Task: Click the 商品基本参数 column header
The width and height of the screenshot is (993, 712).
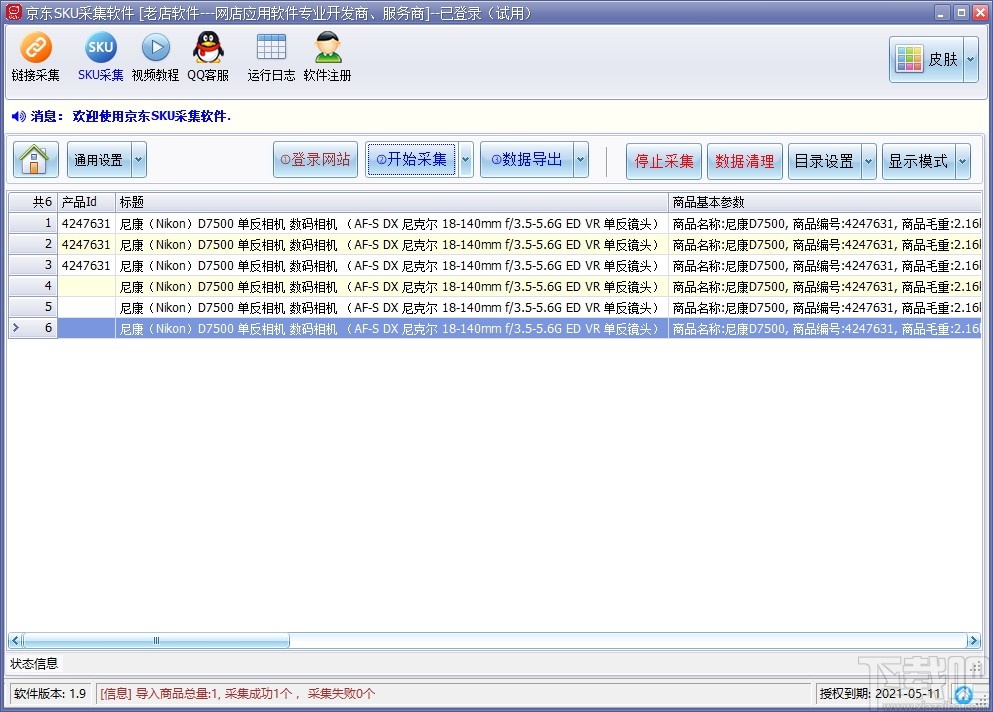Action: pyautogui.click(x=825, y=202)
